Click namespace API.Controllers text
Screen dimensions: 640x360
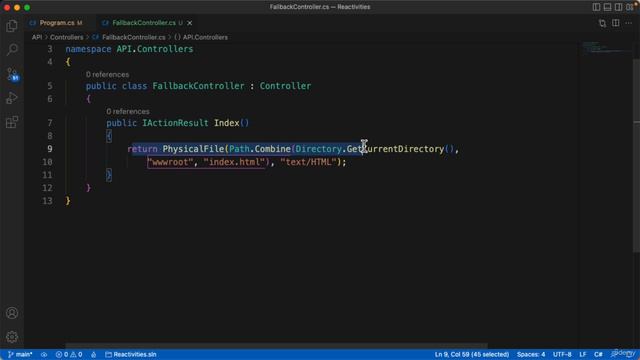129,49
